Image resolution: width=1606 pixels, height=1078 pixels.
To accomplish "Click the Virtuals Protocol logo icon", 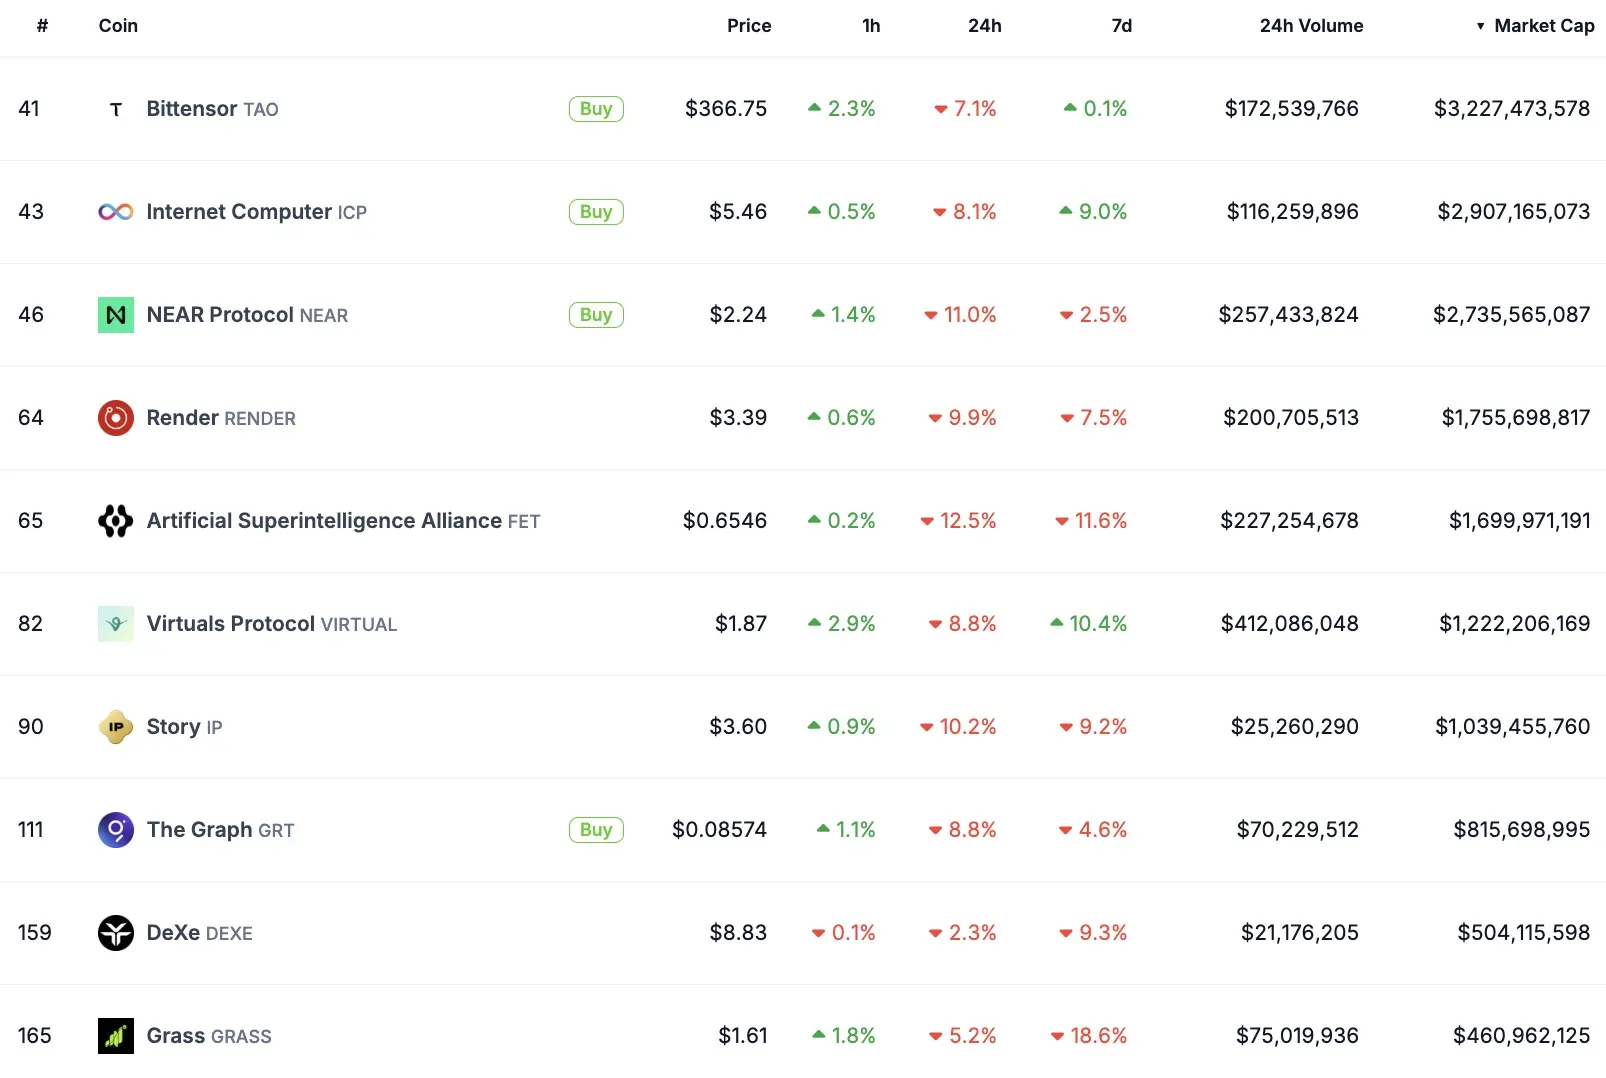I will [116, 624].
